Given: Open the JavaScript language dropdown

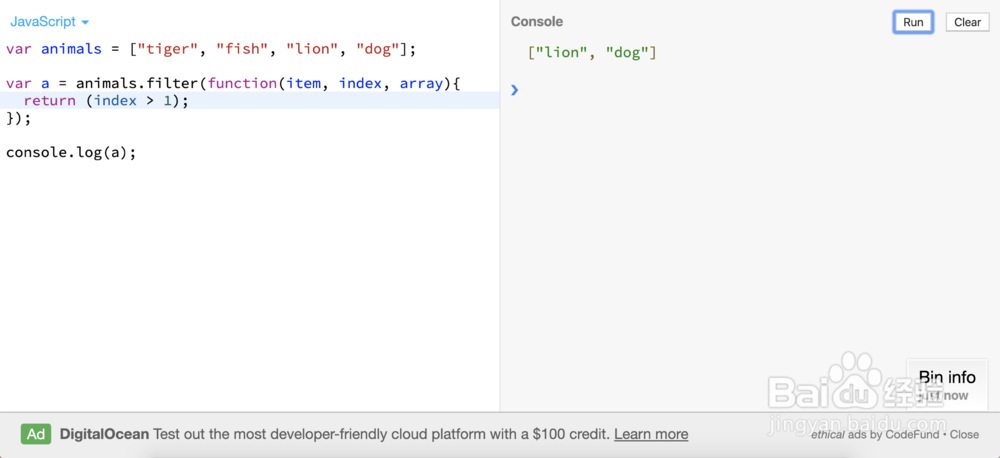Looking at the screenshot, I should point(49,22).
